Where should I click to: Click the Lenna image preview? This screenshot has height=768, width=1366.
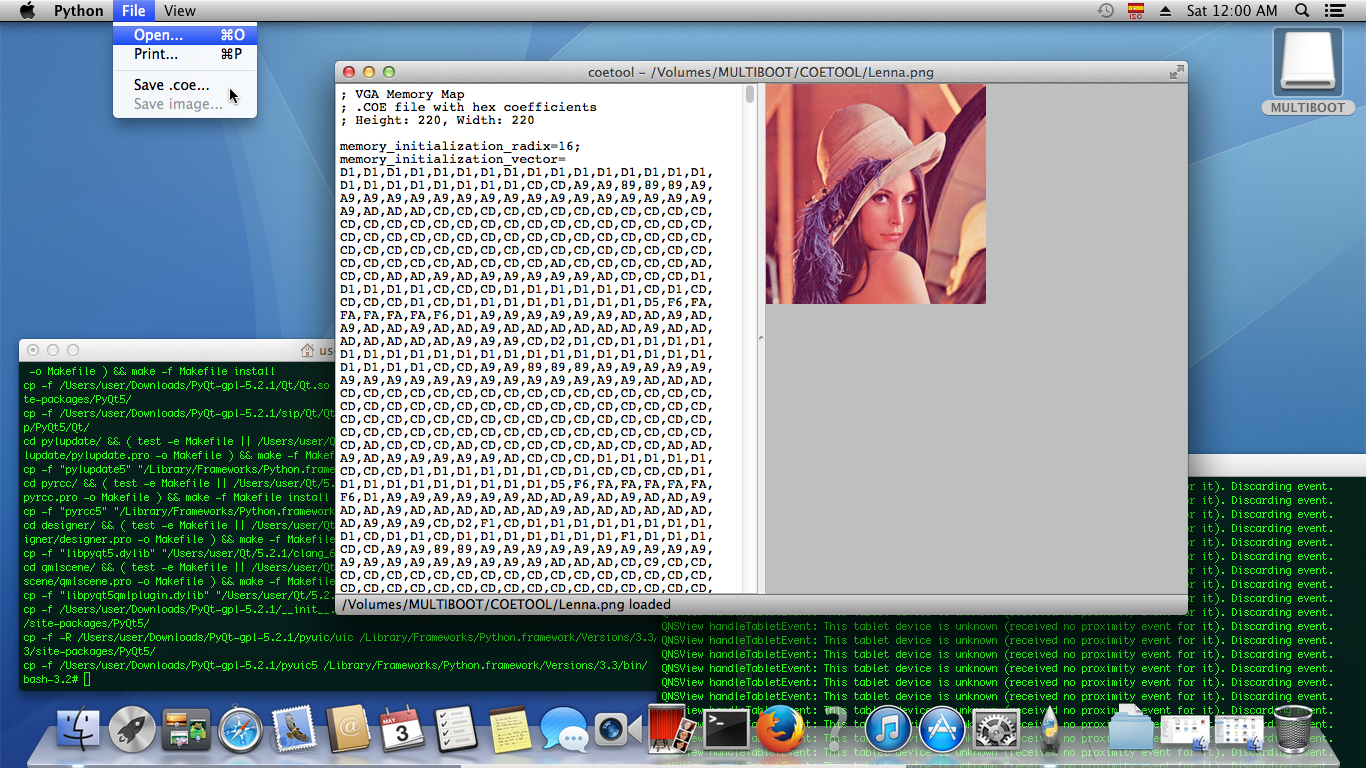point(875,194)
